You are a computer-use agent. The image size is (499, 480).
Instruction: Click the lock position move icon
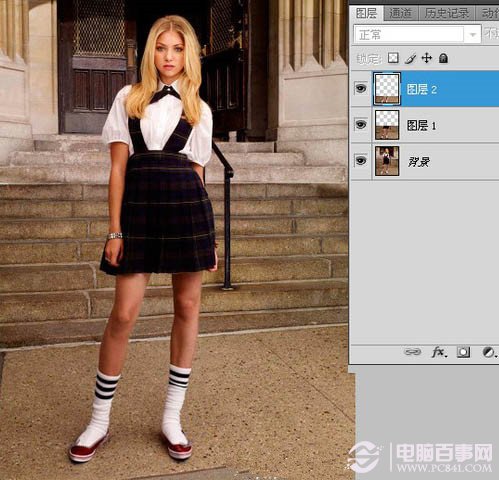pyautogui.click(x=427, y=58)
